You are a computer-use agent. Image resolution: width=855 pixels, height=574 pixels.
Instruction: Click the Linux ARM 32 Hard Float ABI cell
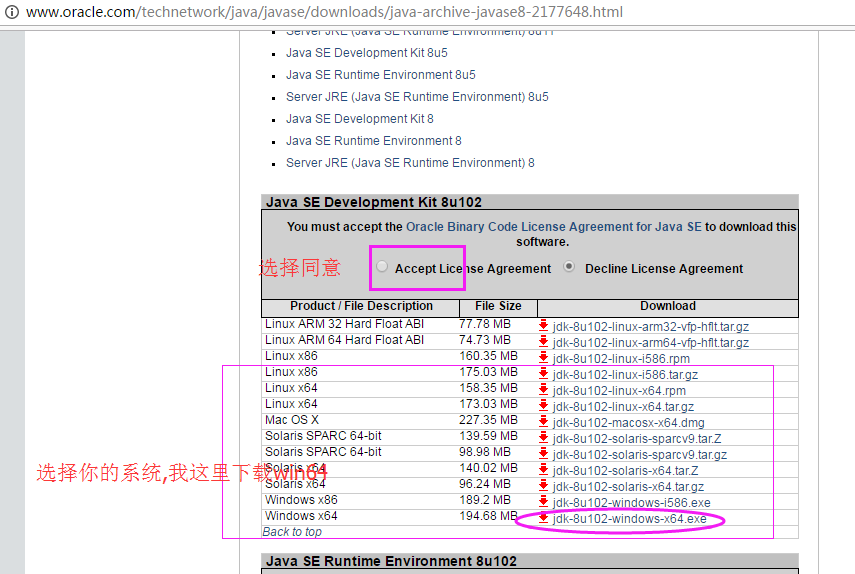click(344, 324)
